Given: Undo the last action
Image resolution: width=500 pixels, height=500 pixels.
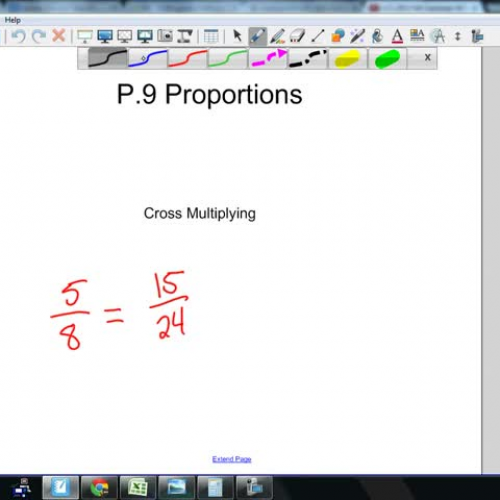Looking at the screenshot, I should [x=19, y=36].
